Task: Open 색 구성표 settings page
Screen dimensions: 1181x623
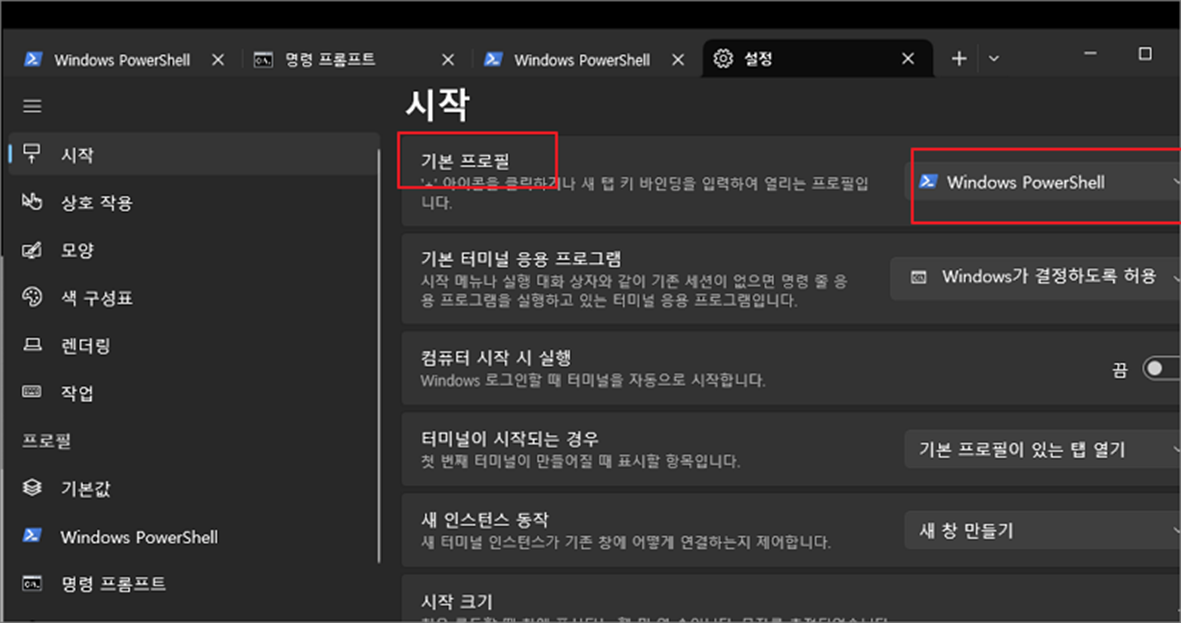Action: click(x=193, y=298)
